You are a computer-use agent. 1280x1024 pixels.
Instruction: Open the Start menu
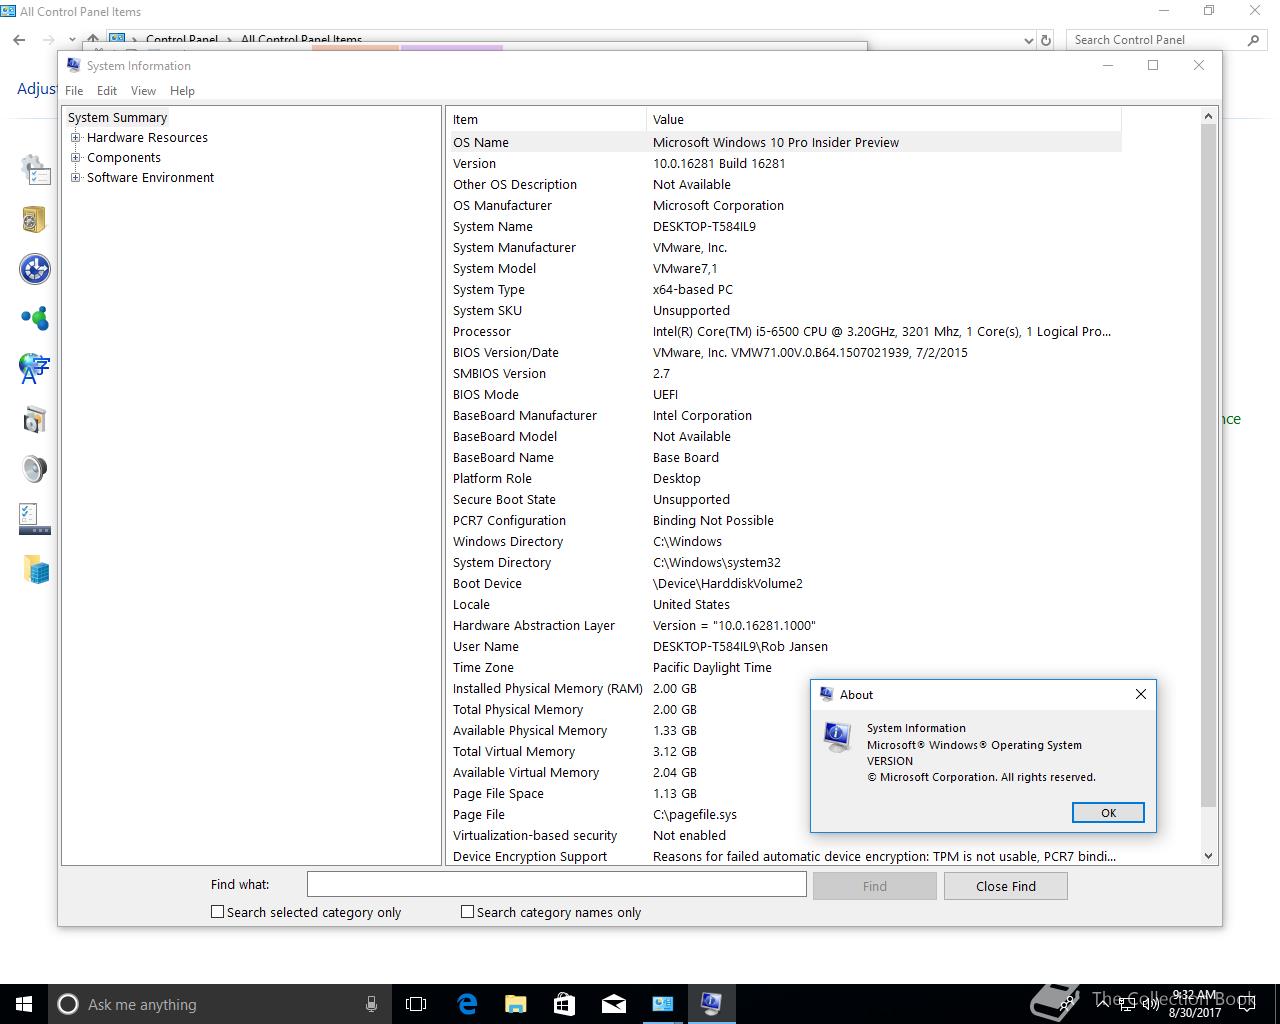(x=24, y=1004)
